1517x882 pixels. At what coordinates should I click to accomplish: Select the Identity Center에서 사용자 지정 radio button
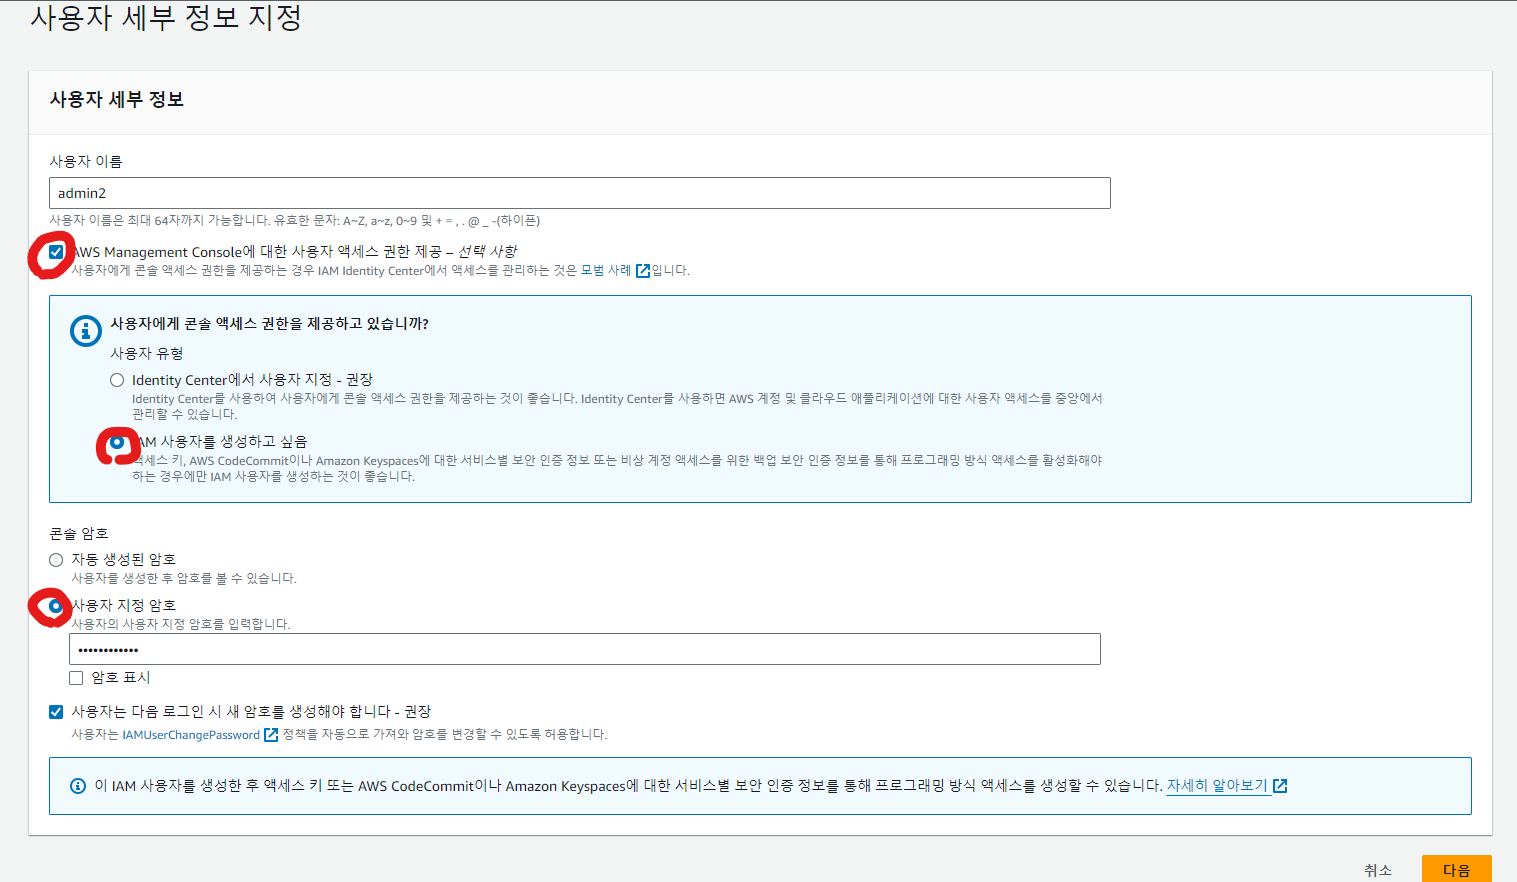[117, 380]
